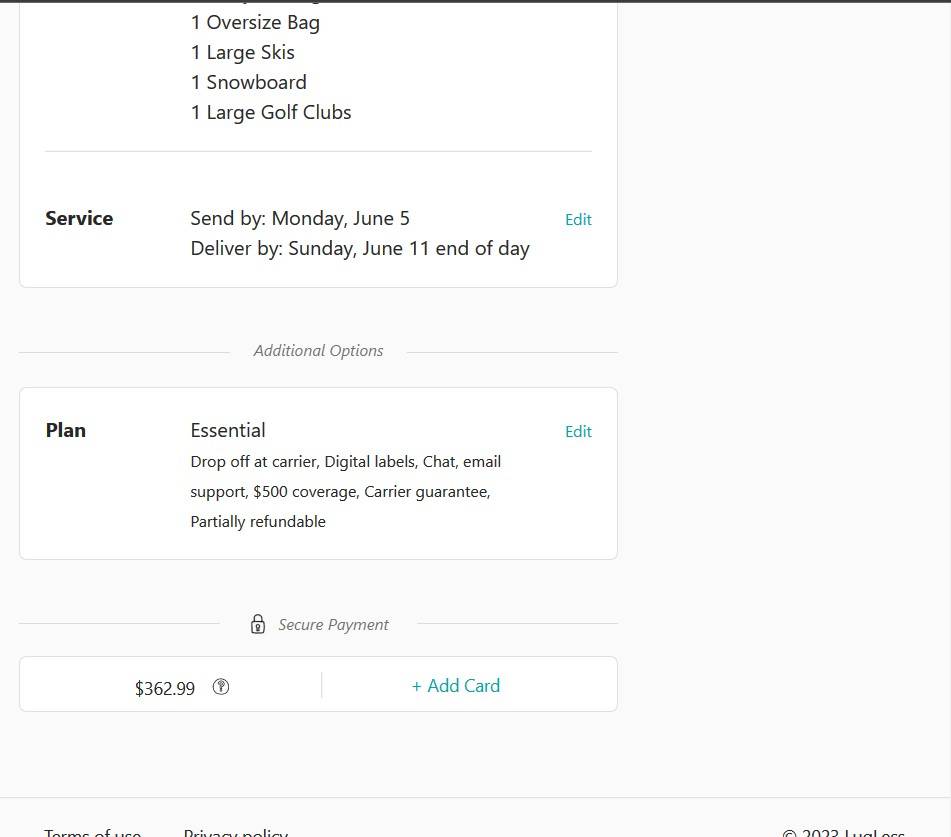The width and height of the screenshot is (951, 837).
Task: Click the 1 Large Golf Clubs entry
Action: click(271, 112)
